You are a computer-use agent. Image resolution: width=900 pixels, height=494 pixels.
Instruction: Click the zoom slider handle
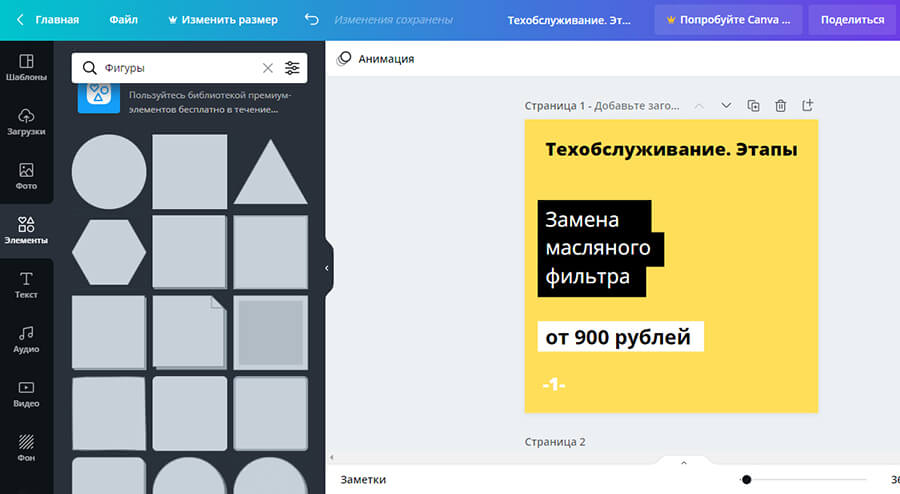pos(746,479)
